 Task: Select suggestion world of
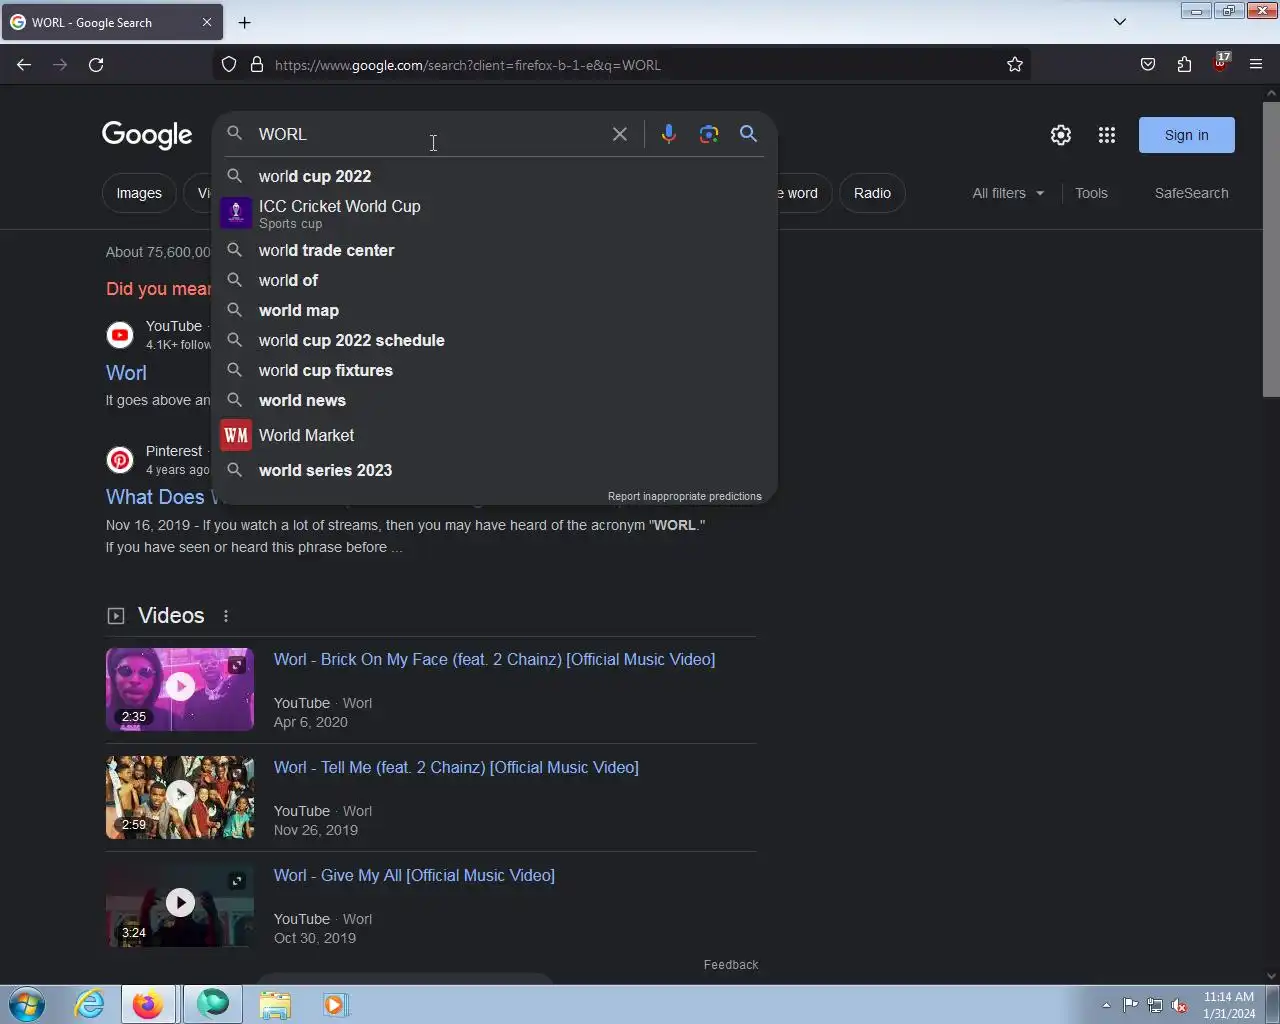496,280
